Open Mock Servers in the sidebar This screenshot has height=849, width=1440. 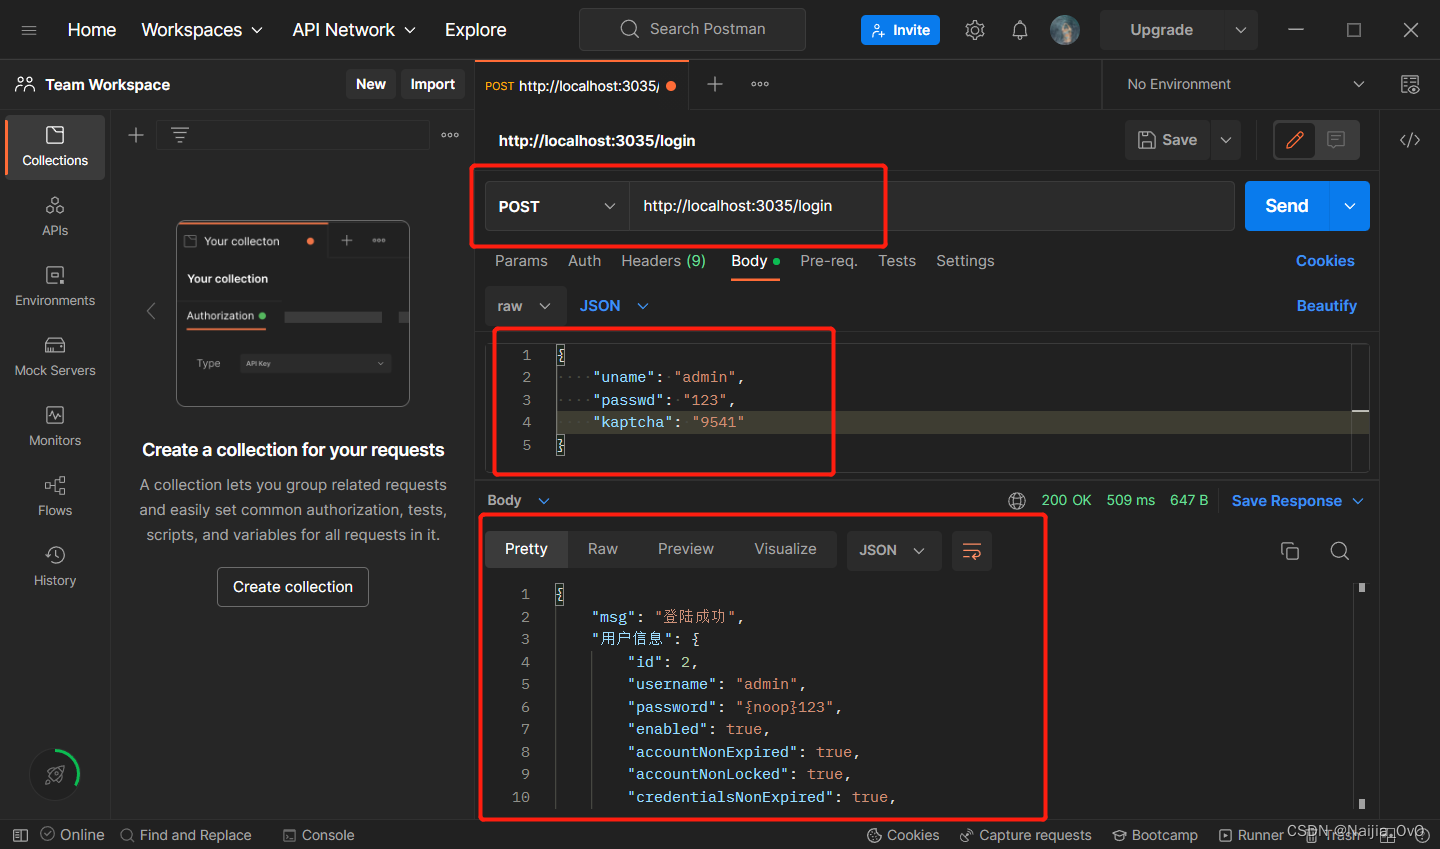55,357
